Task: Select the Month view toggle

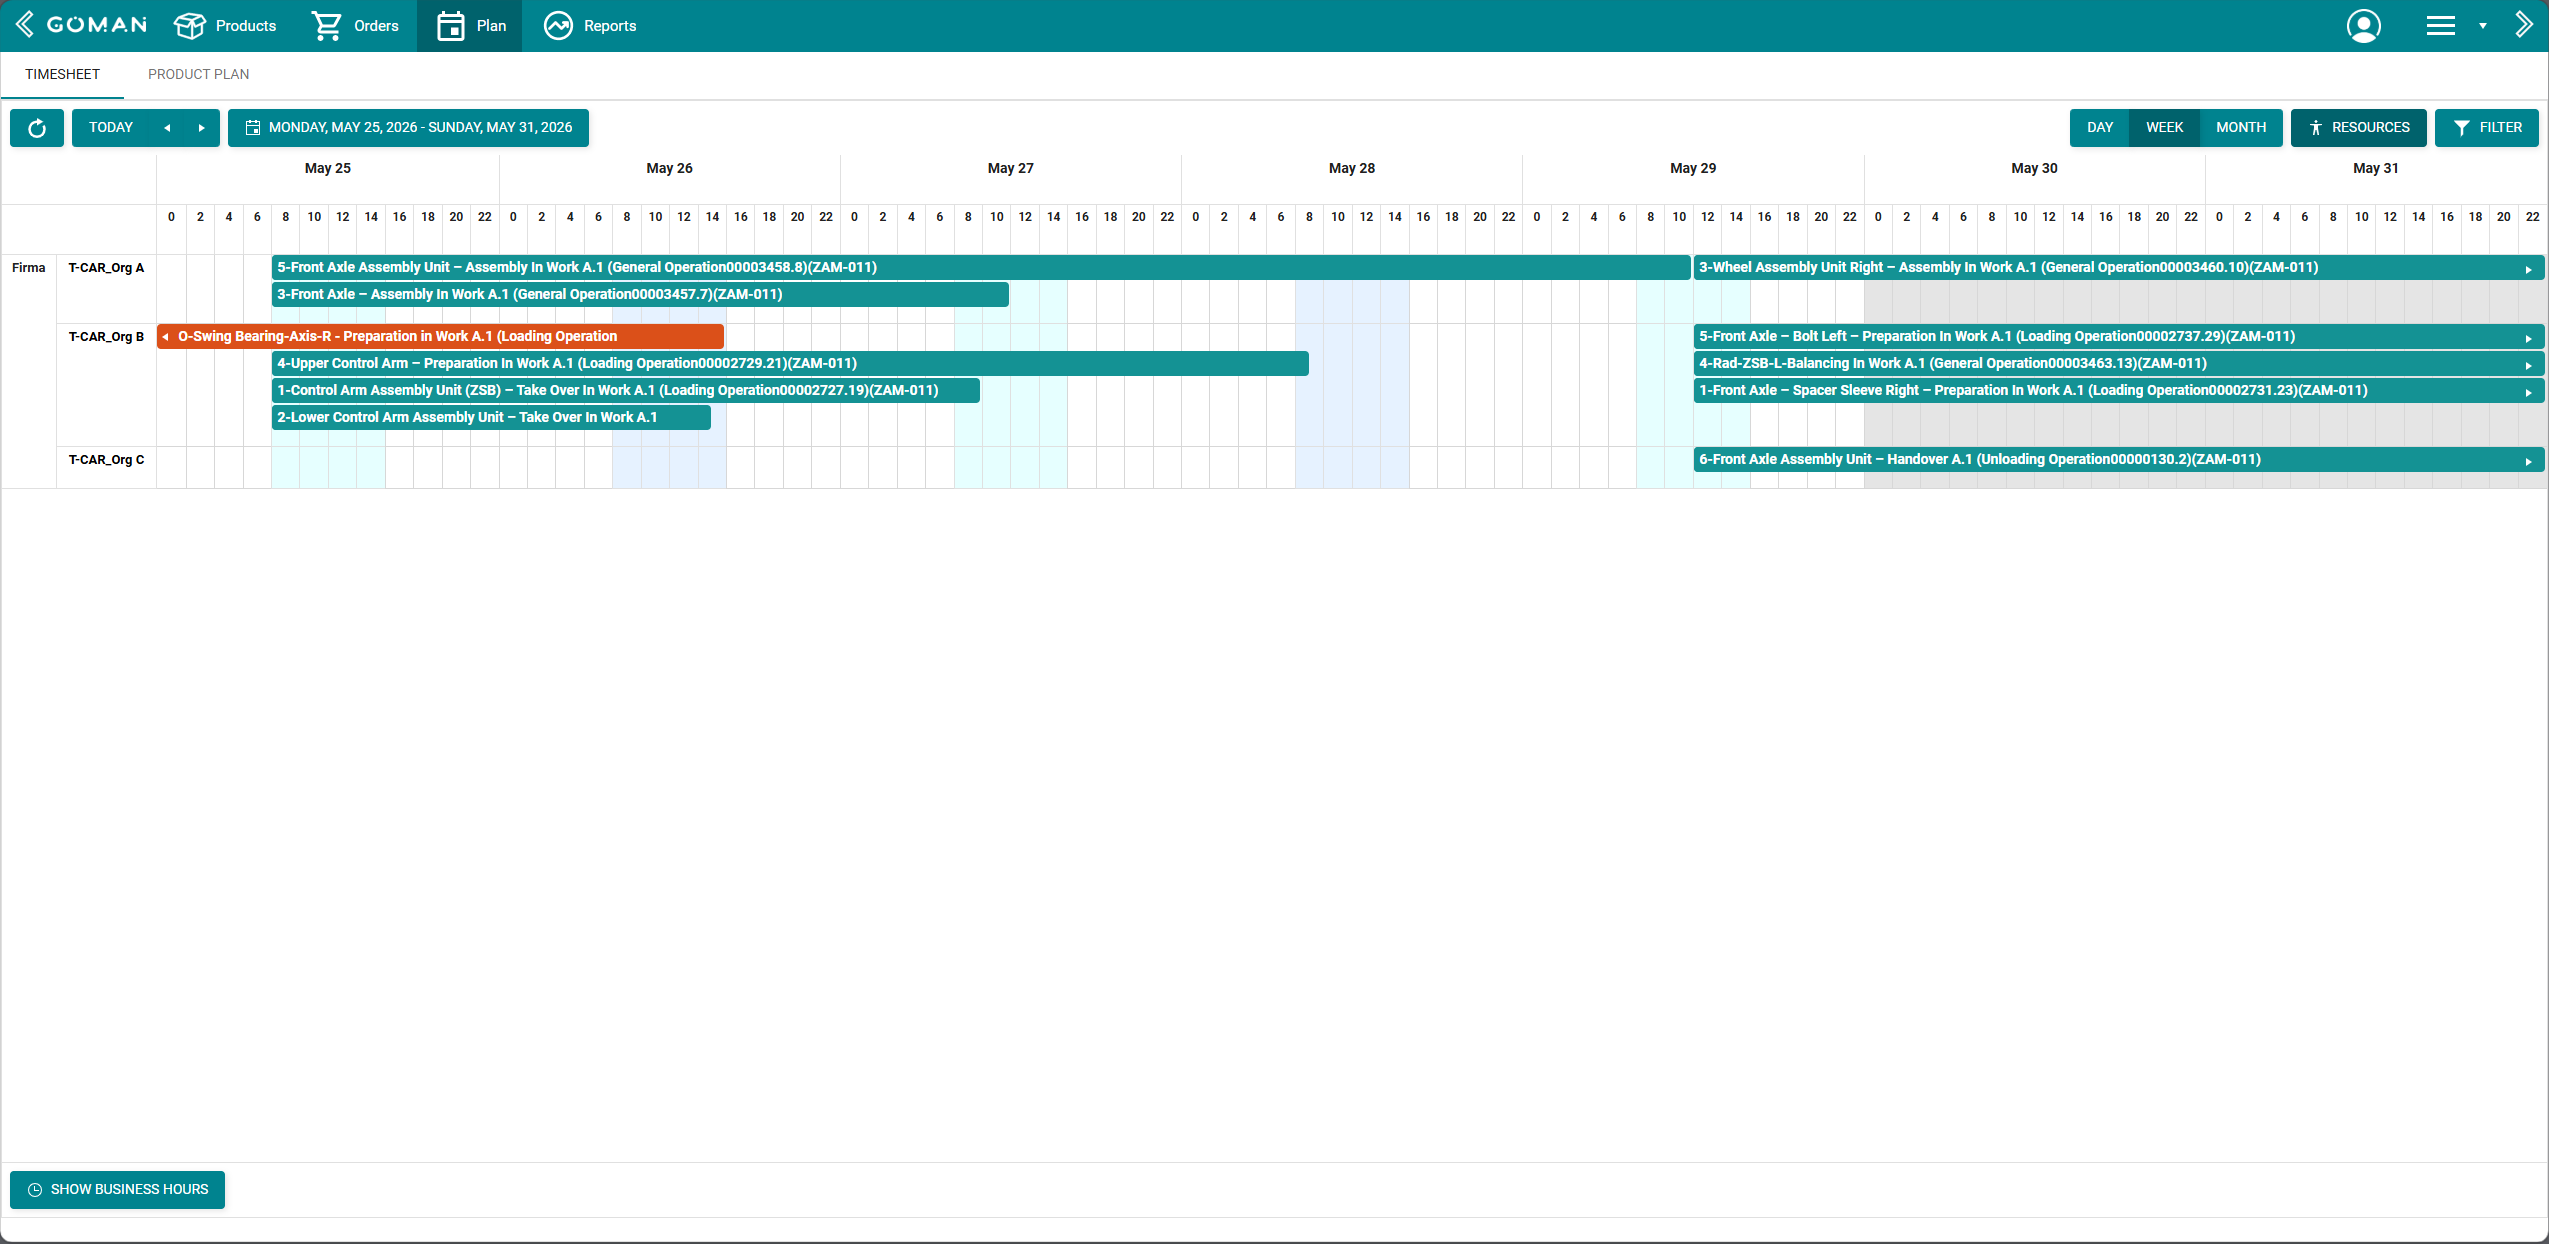Action: click(2241, 128)
